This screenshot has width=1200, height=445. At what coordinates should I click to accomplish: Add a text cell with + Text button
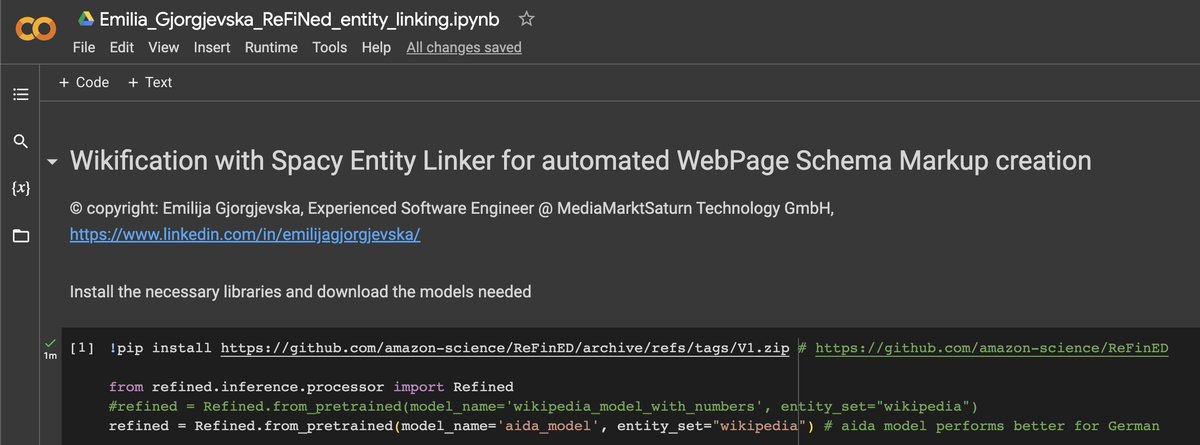point(150,83)
